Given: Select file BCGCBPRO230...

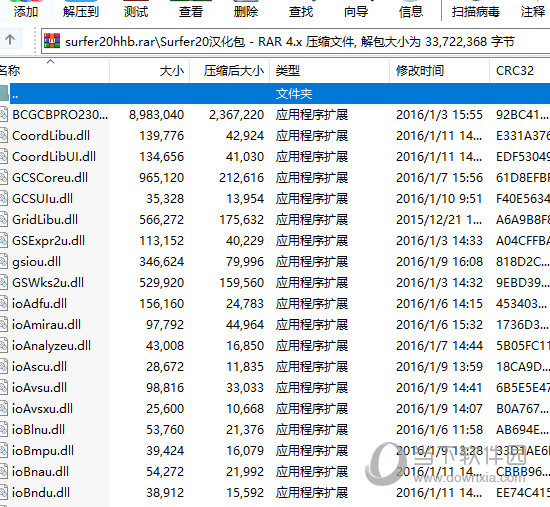Looking at the screenshot, I should [x=60, y=115].
